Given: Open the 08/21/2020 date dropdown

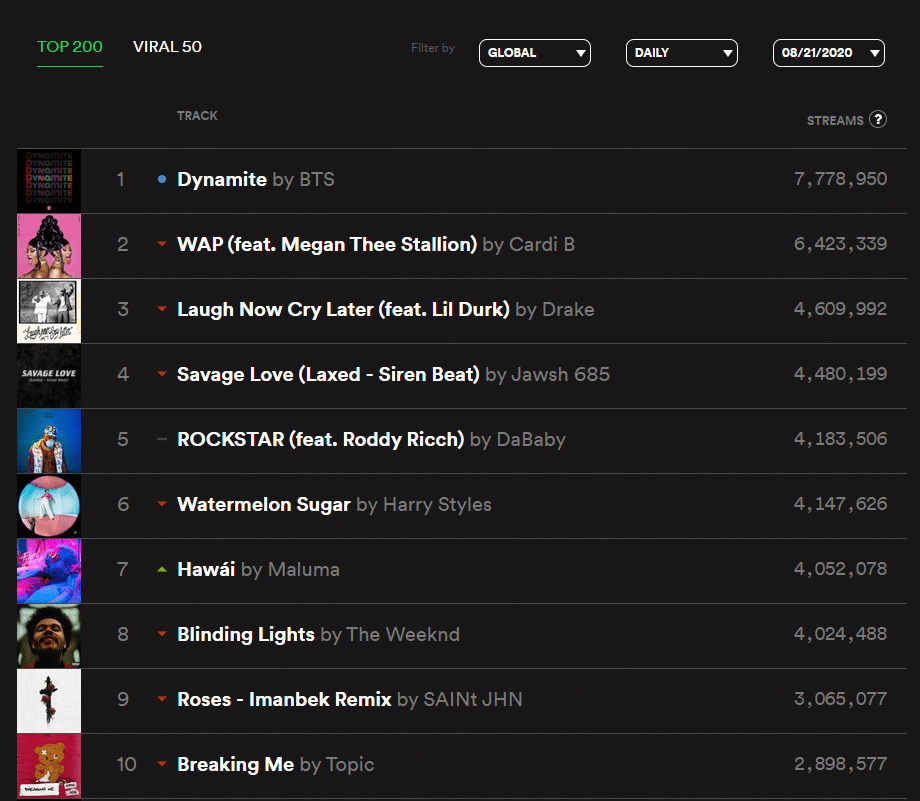Looking at the screenshot, I should [x=828, y=53].
